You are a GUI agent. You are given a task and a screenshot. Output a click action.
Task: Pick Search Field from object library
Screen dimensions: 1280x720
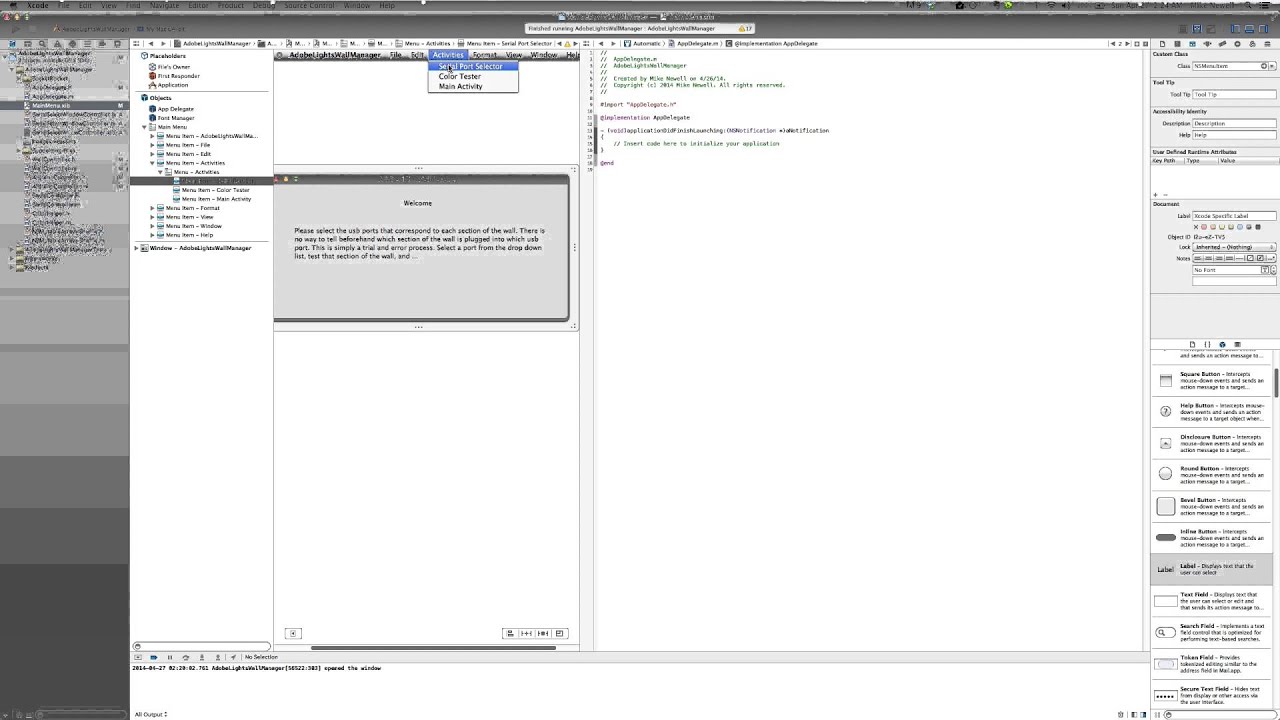point(1212,632)
